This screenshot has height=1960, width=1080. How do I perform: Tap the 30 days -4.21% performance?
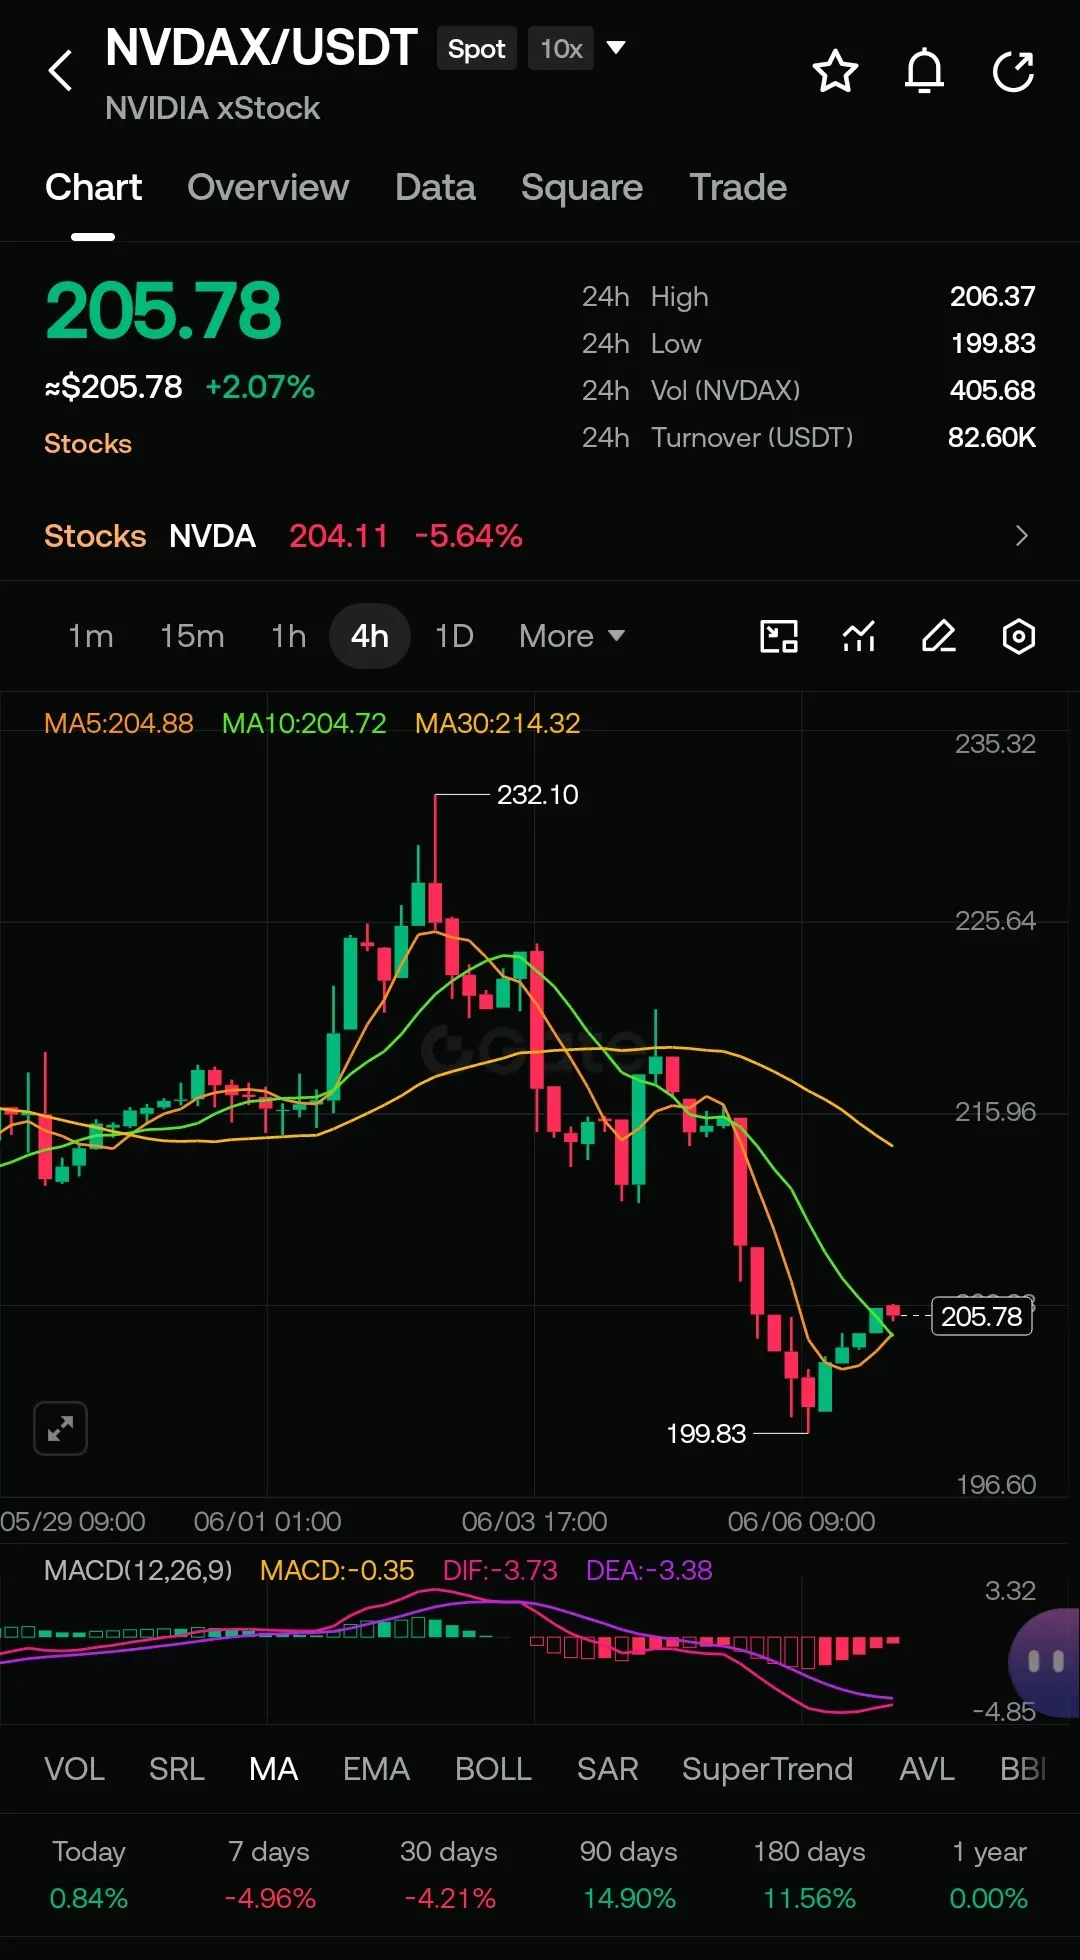point(449,1875)
